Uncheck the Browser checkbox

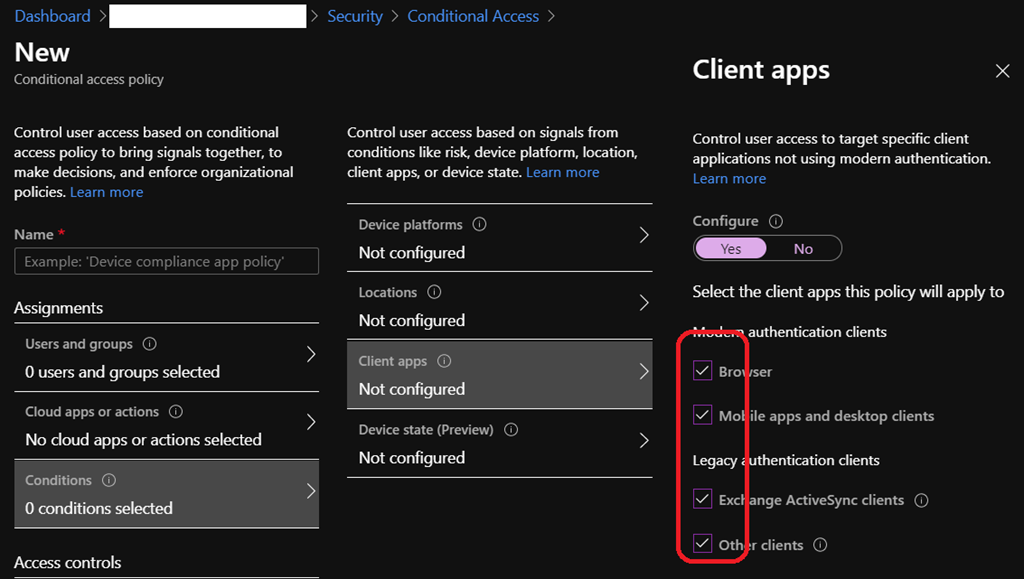[703, 372]
